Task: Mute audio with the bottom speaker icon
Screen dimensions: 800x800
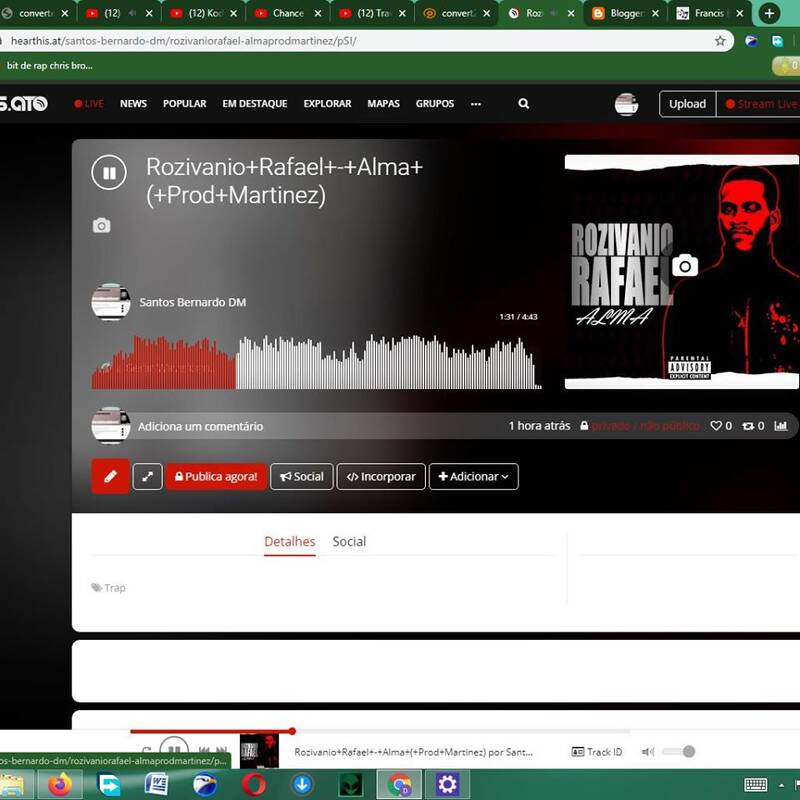Action: click(x=648, y=752)
